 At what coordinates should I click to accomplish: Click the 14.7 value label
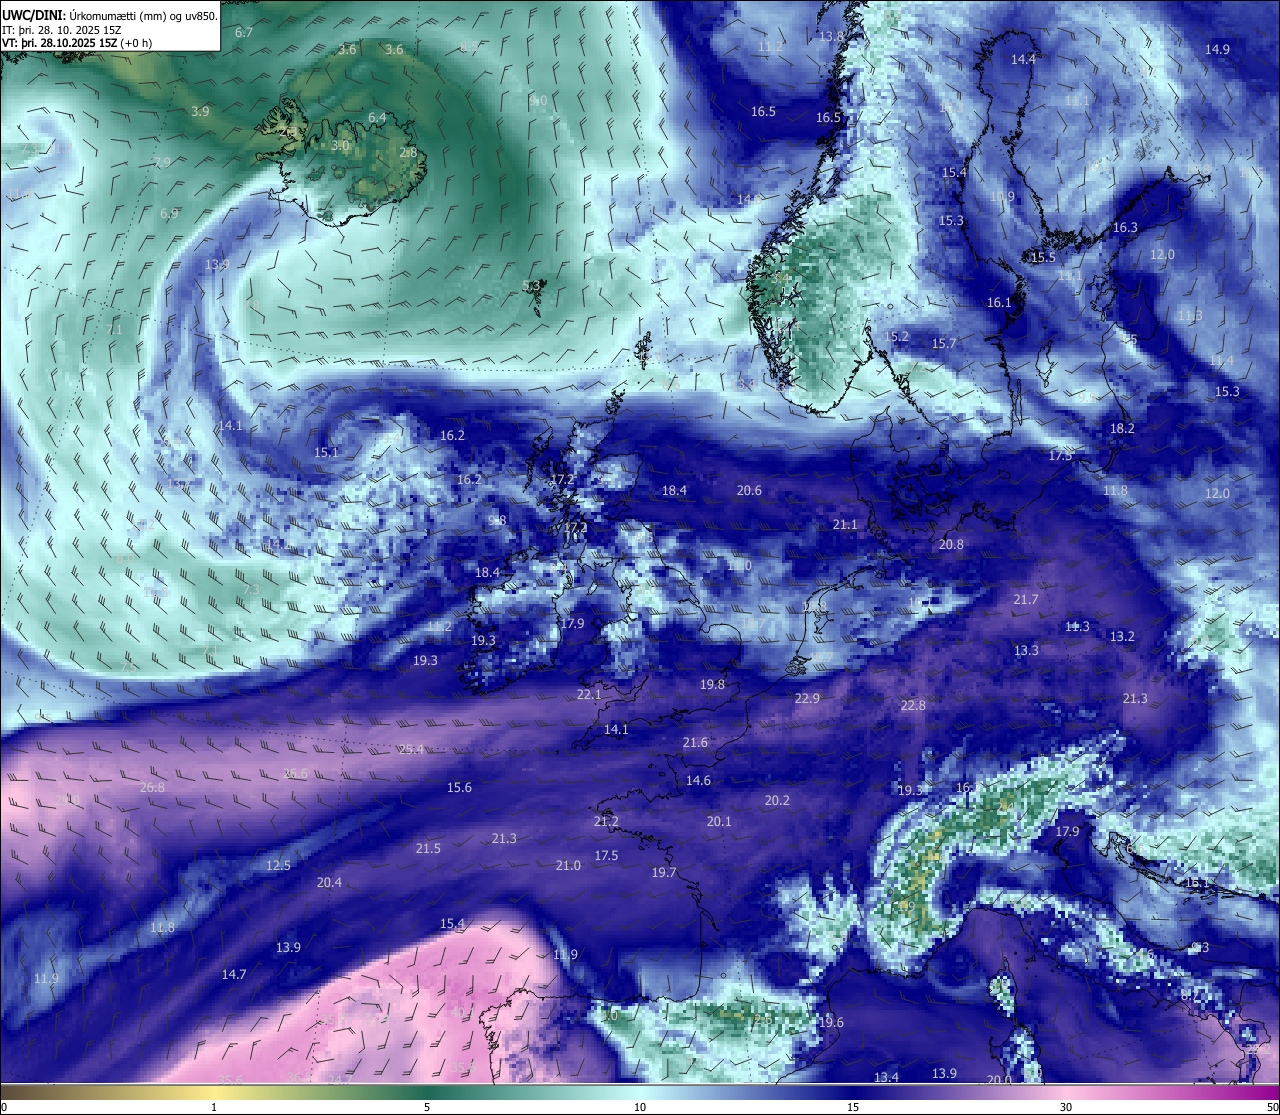[234, 975]
